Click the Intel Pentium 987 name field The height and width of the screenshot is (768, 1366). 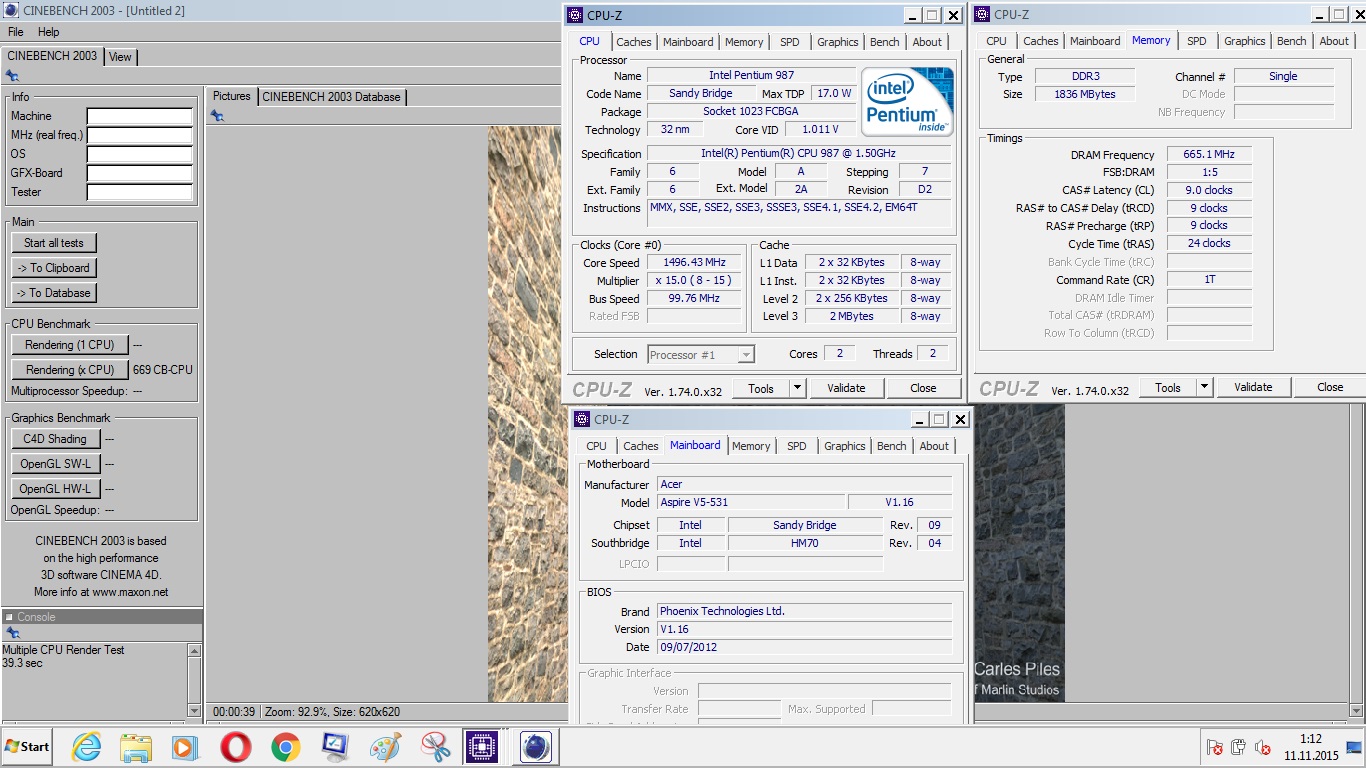(751, 75)
